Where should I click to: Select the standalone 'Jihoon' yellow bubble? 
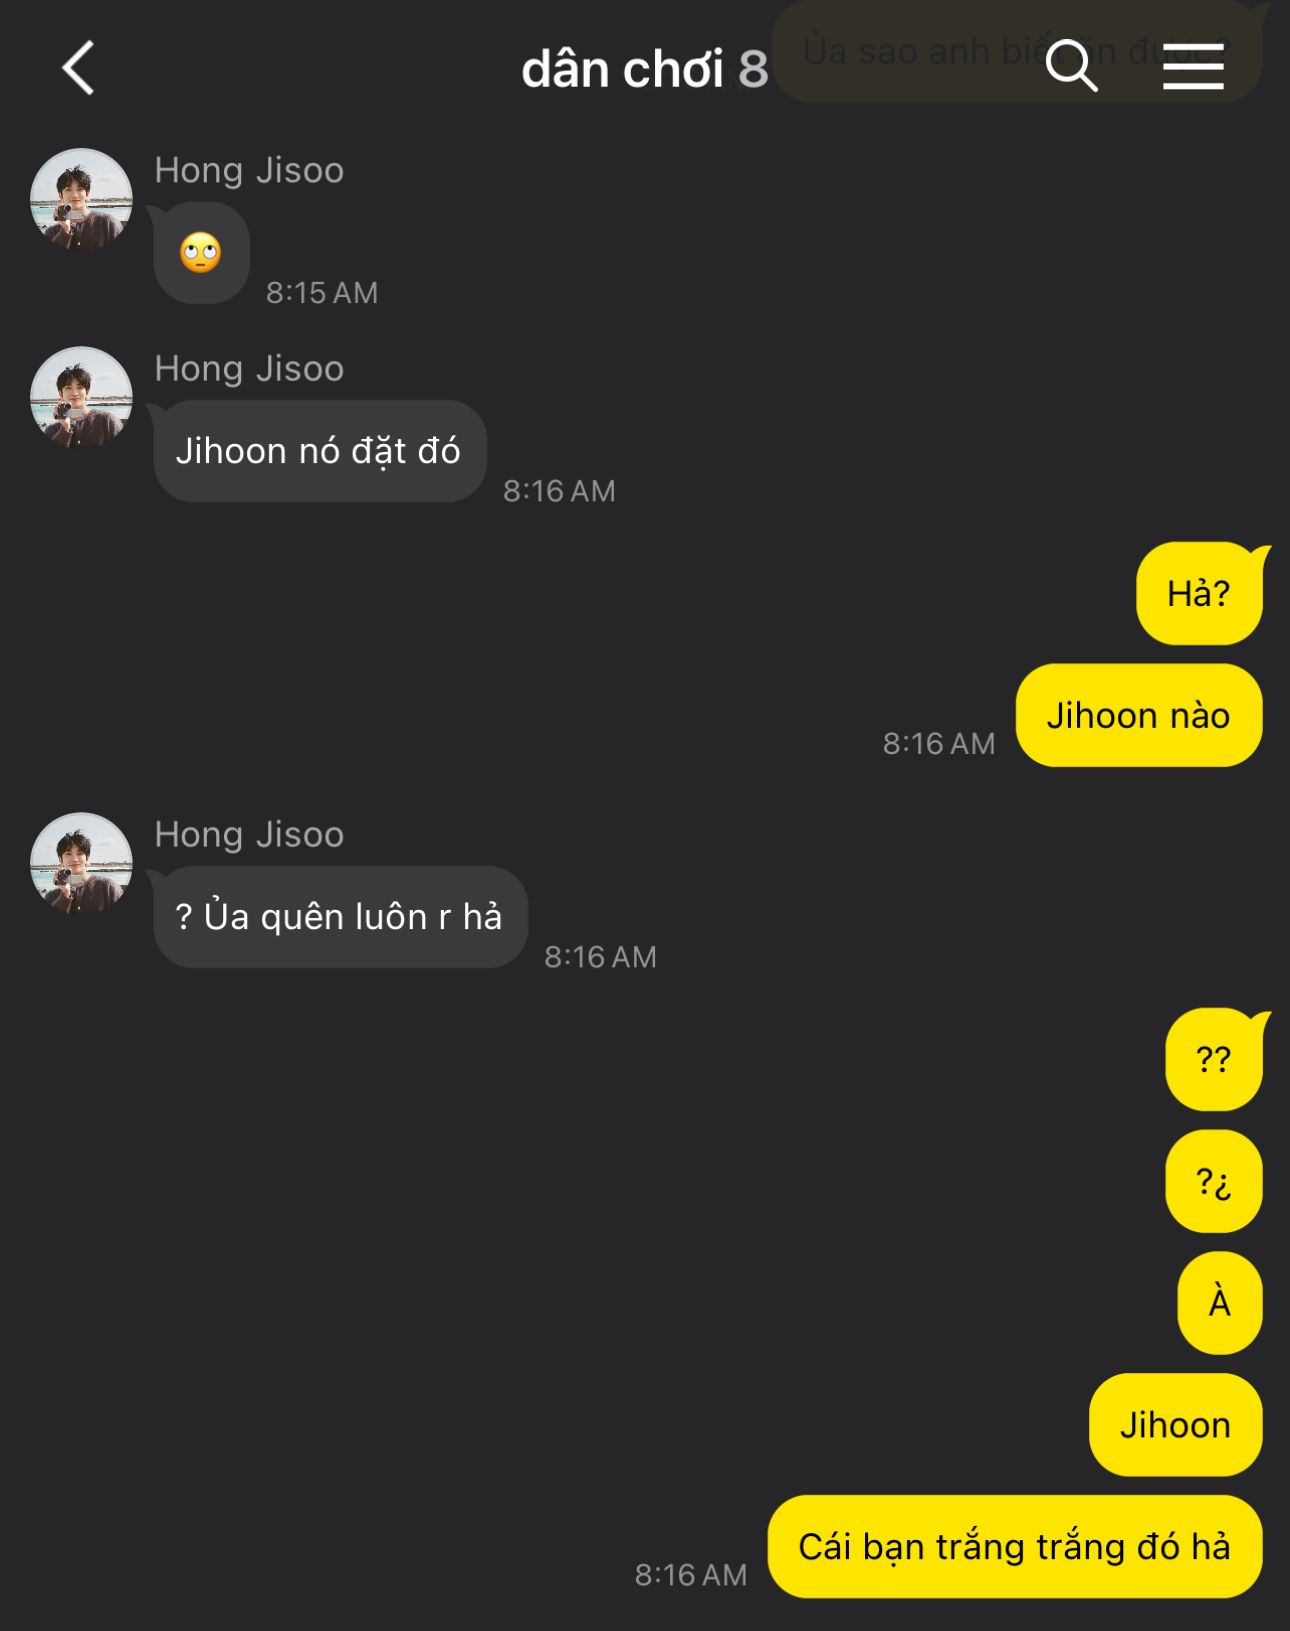(1176, 1425)
